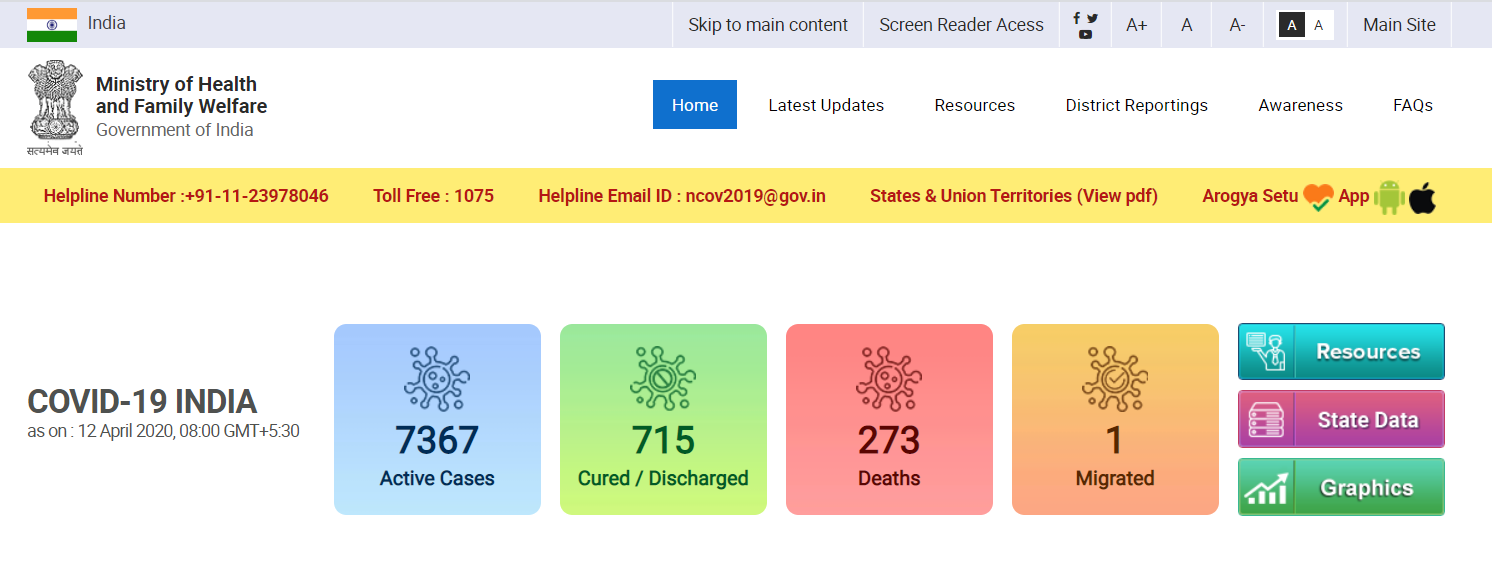Click the 273 deaths count
This screenshot has width=1492, height=570.
889,441
